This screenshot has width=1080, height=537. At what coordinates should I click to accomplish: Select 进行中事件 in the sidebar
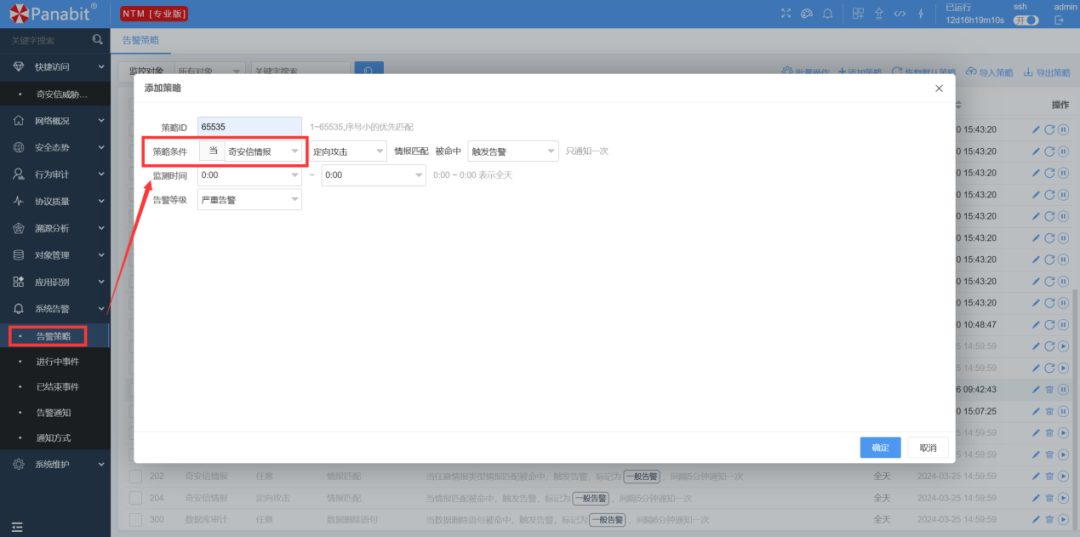(x=57, y=361)
